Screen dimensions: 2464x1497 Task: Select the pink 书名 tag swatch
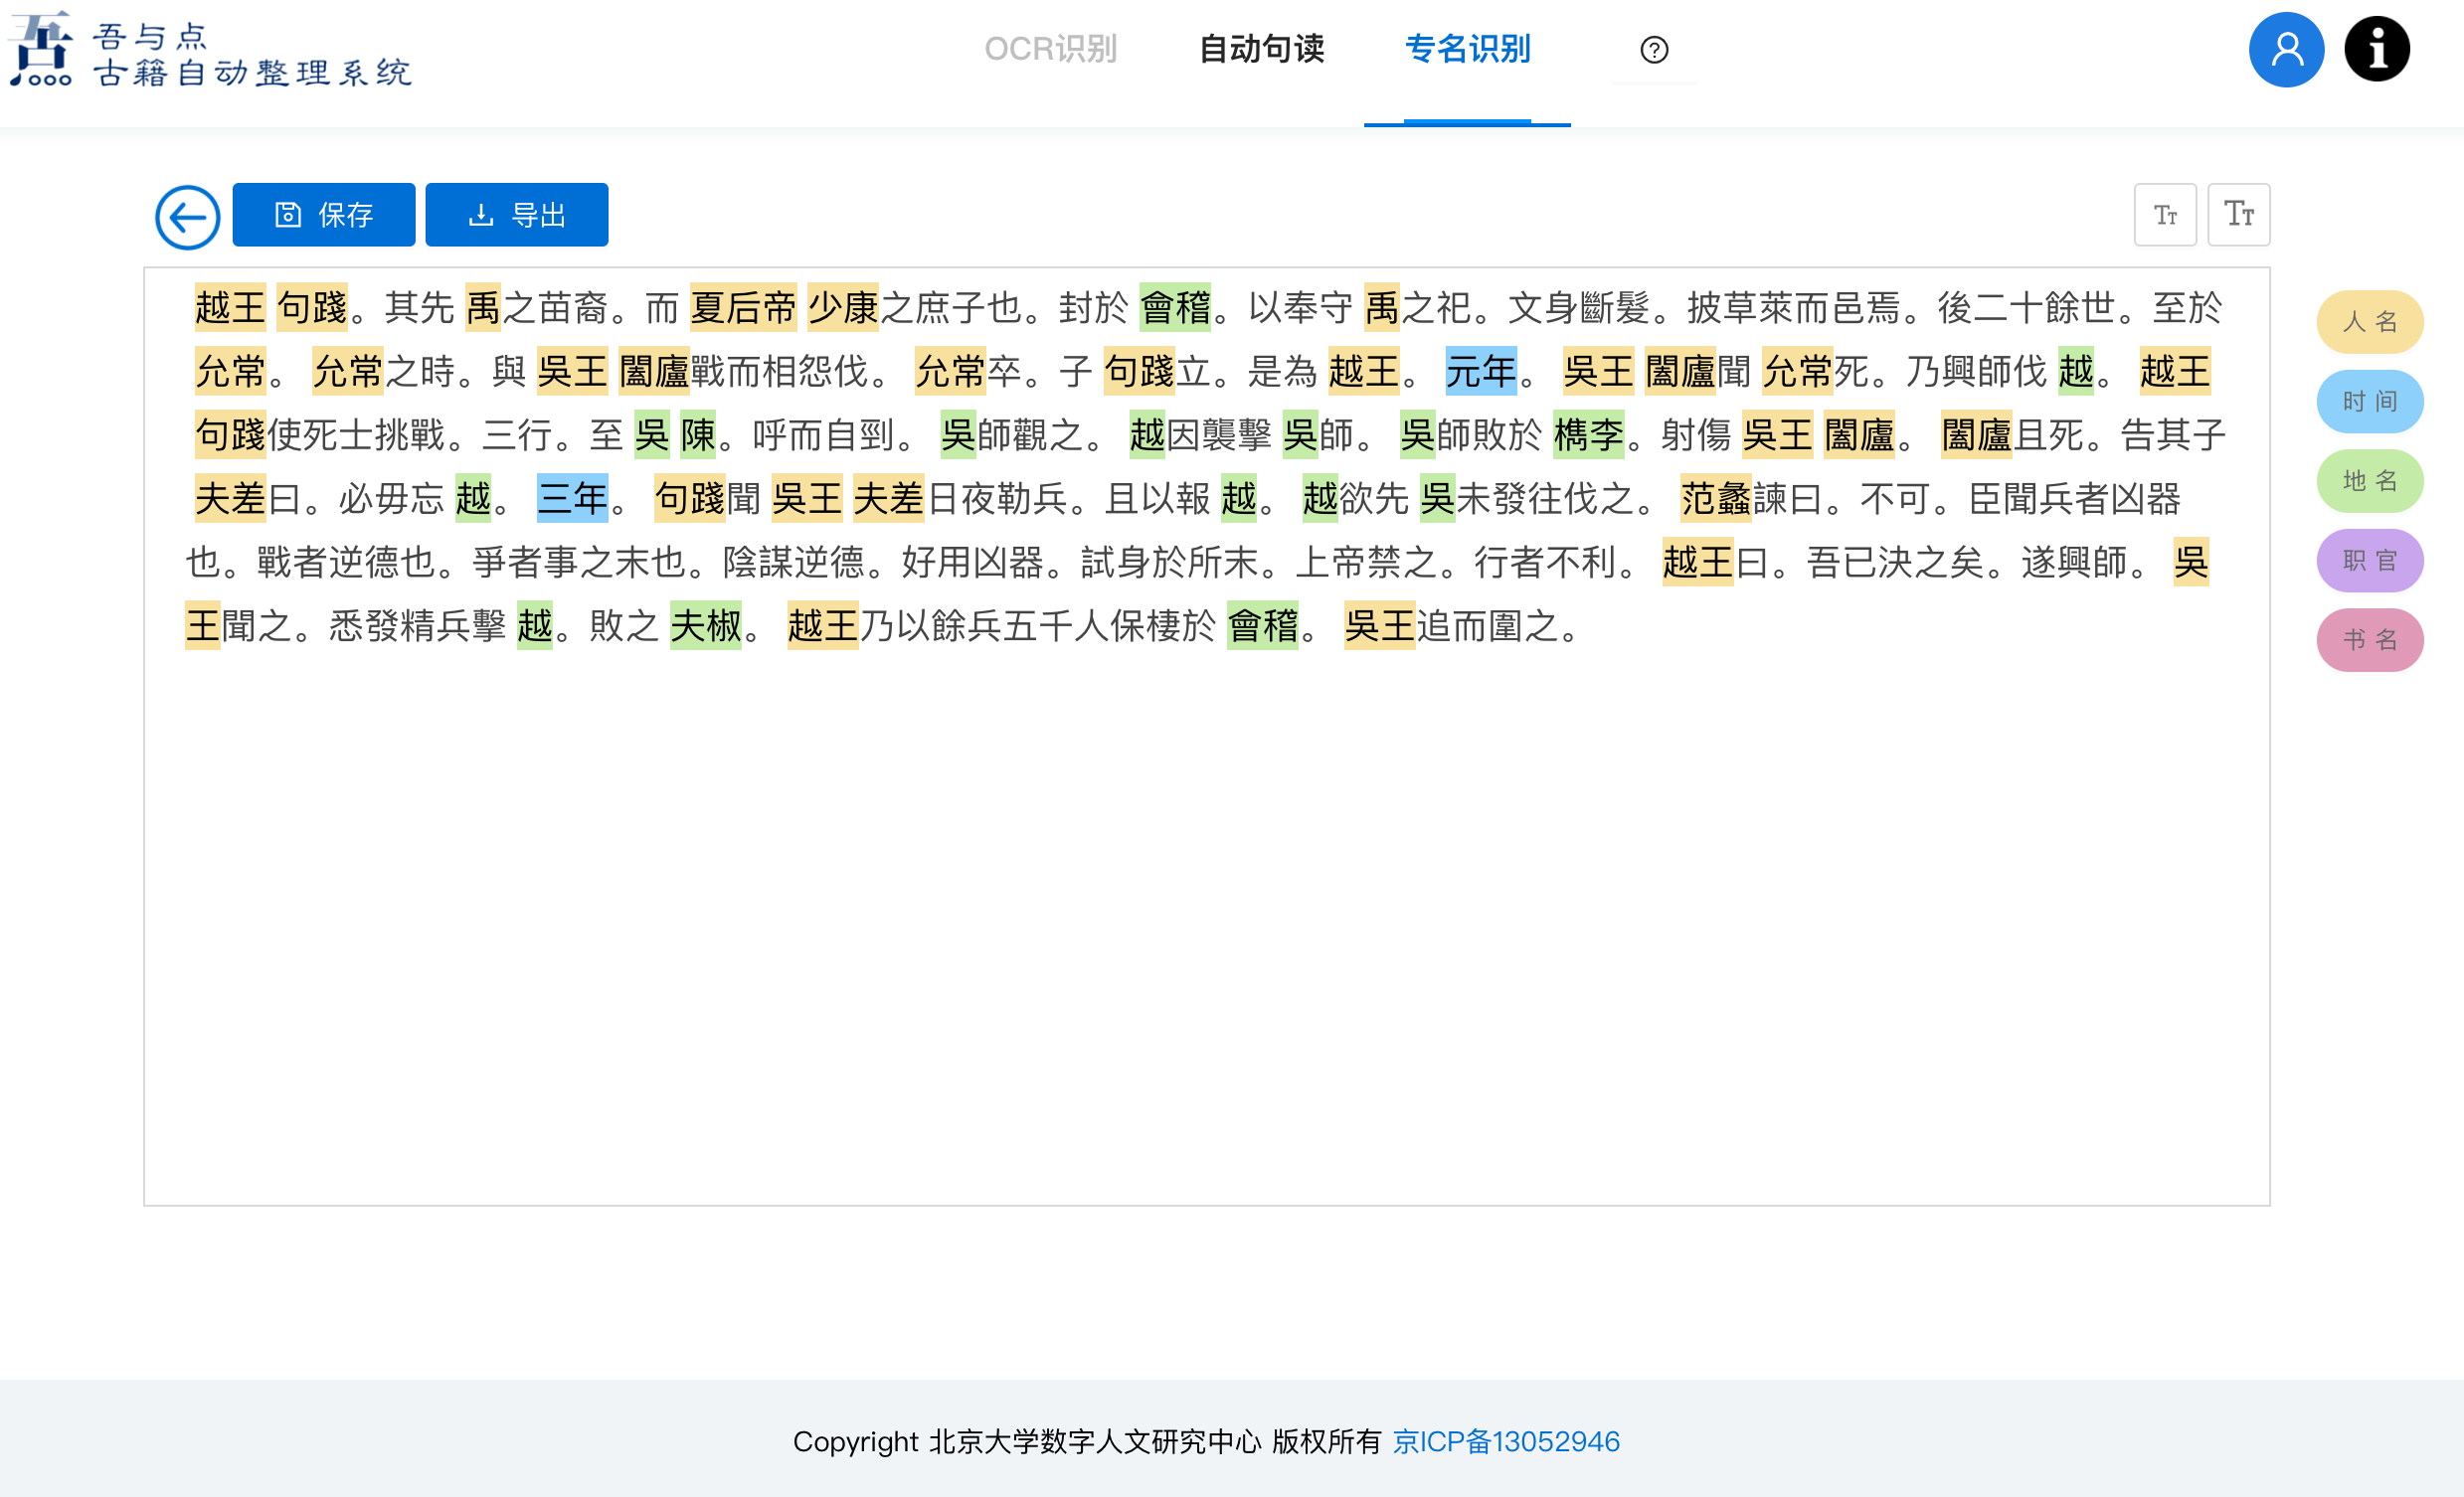2368,640
